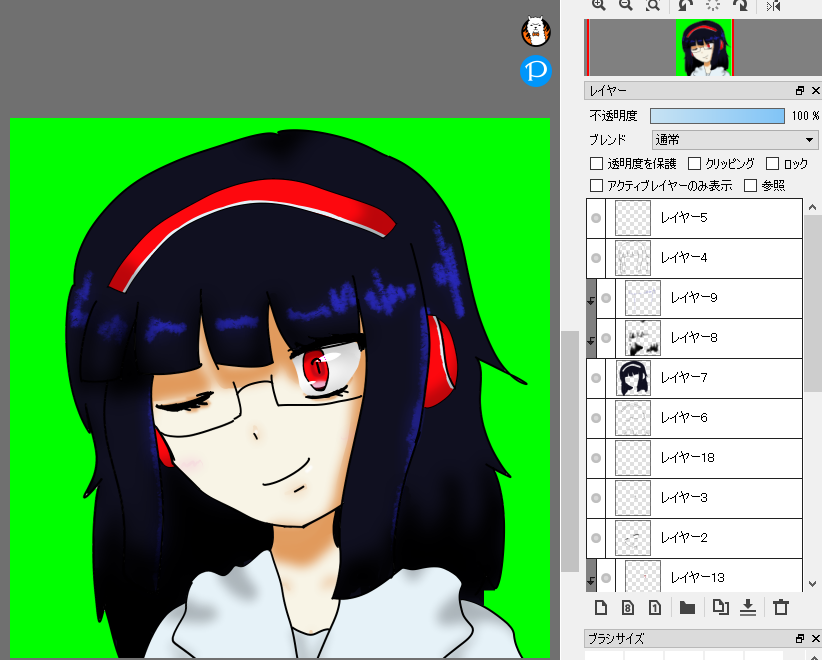Screen dimensions: 822x660
Task: Click the alpaca mascot icon
Action: click(536, 31)
